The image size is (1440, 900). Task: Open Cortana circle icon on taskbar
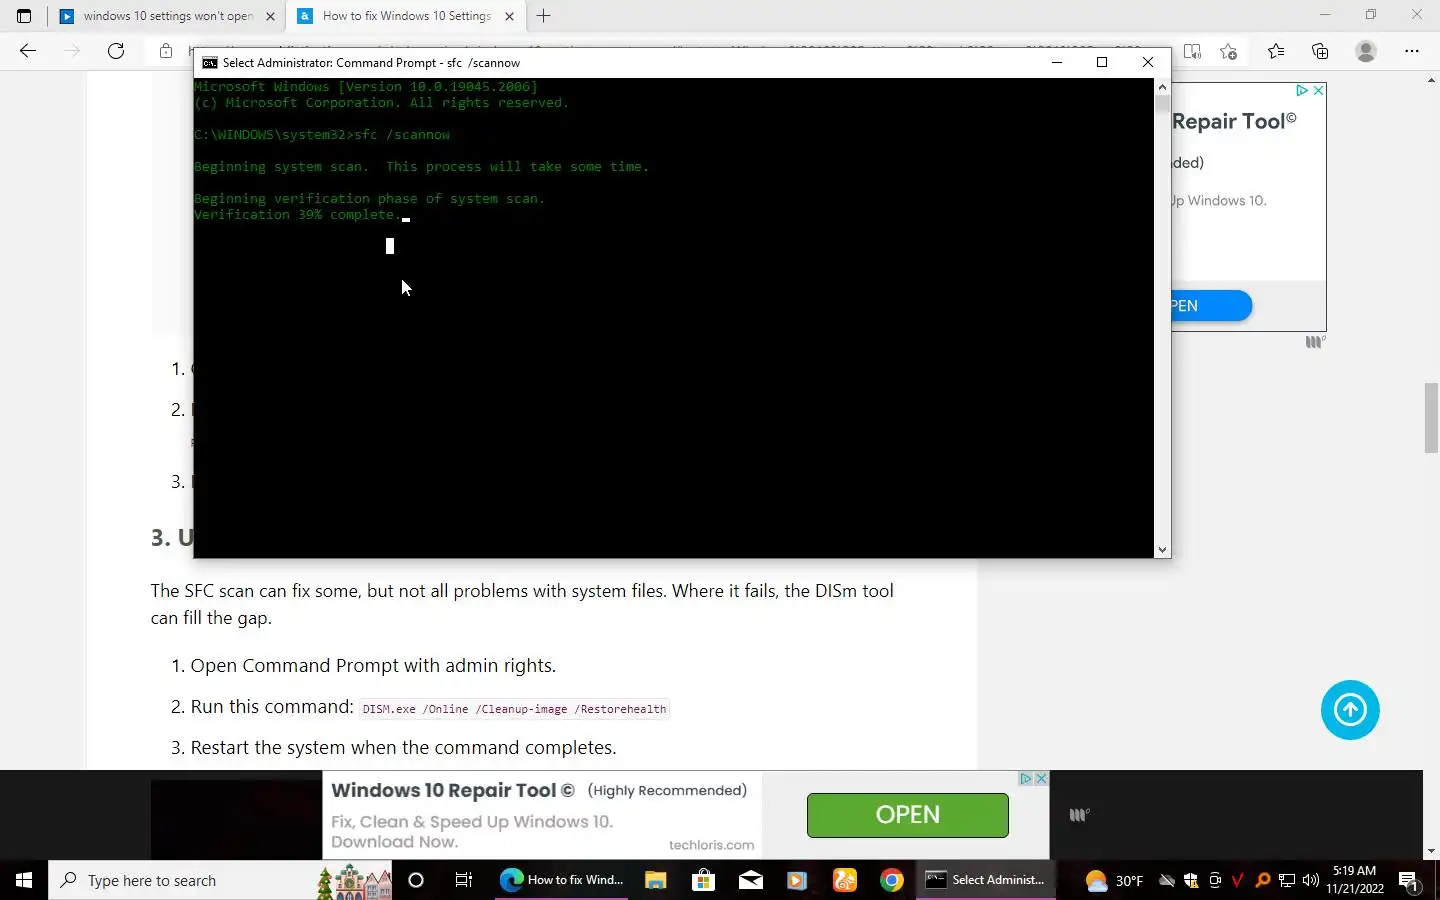click(416, 880)
